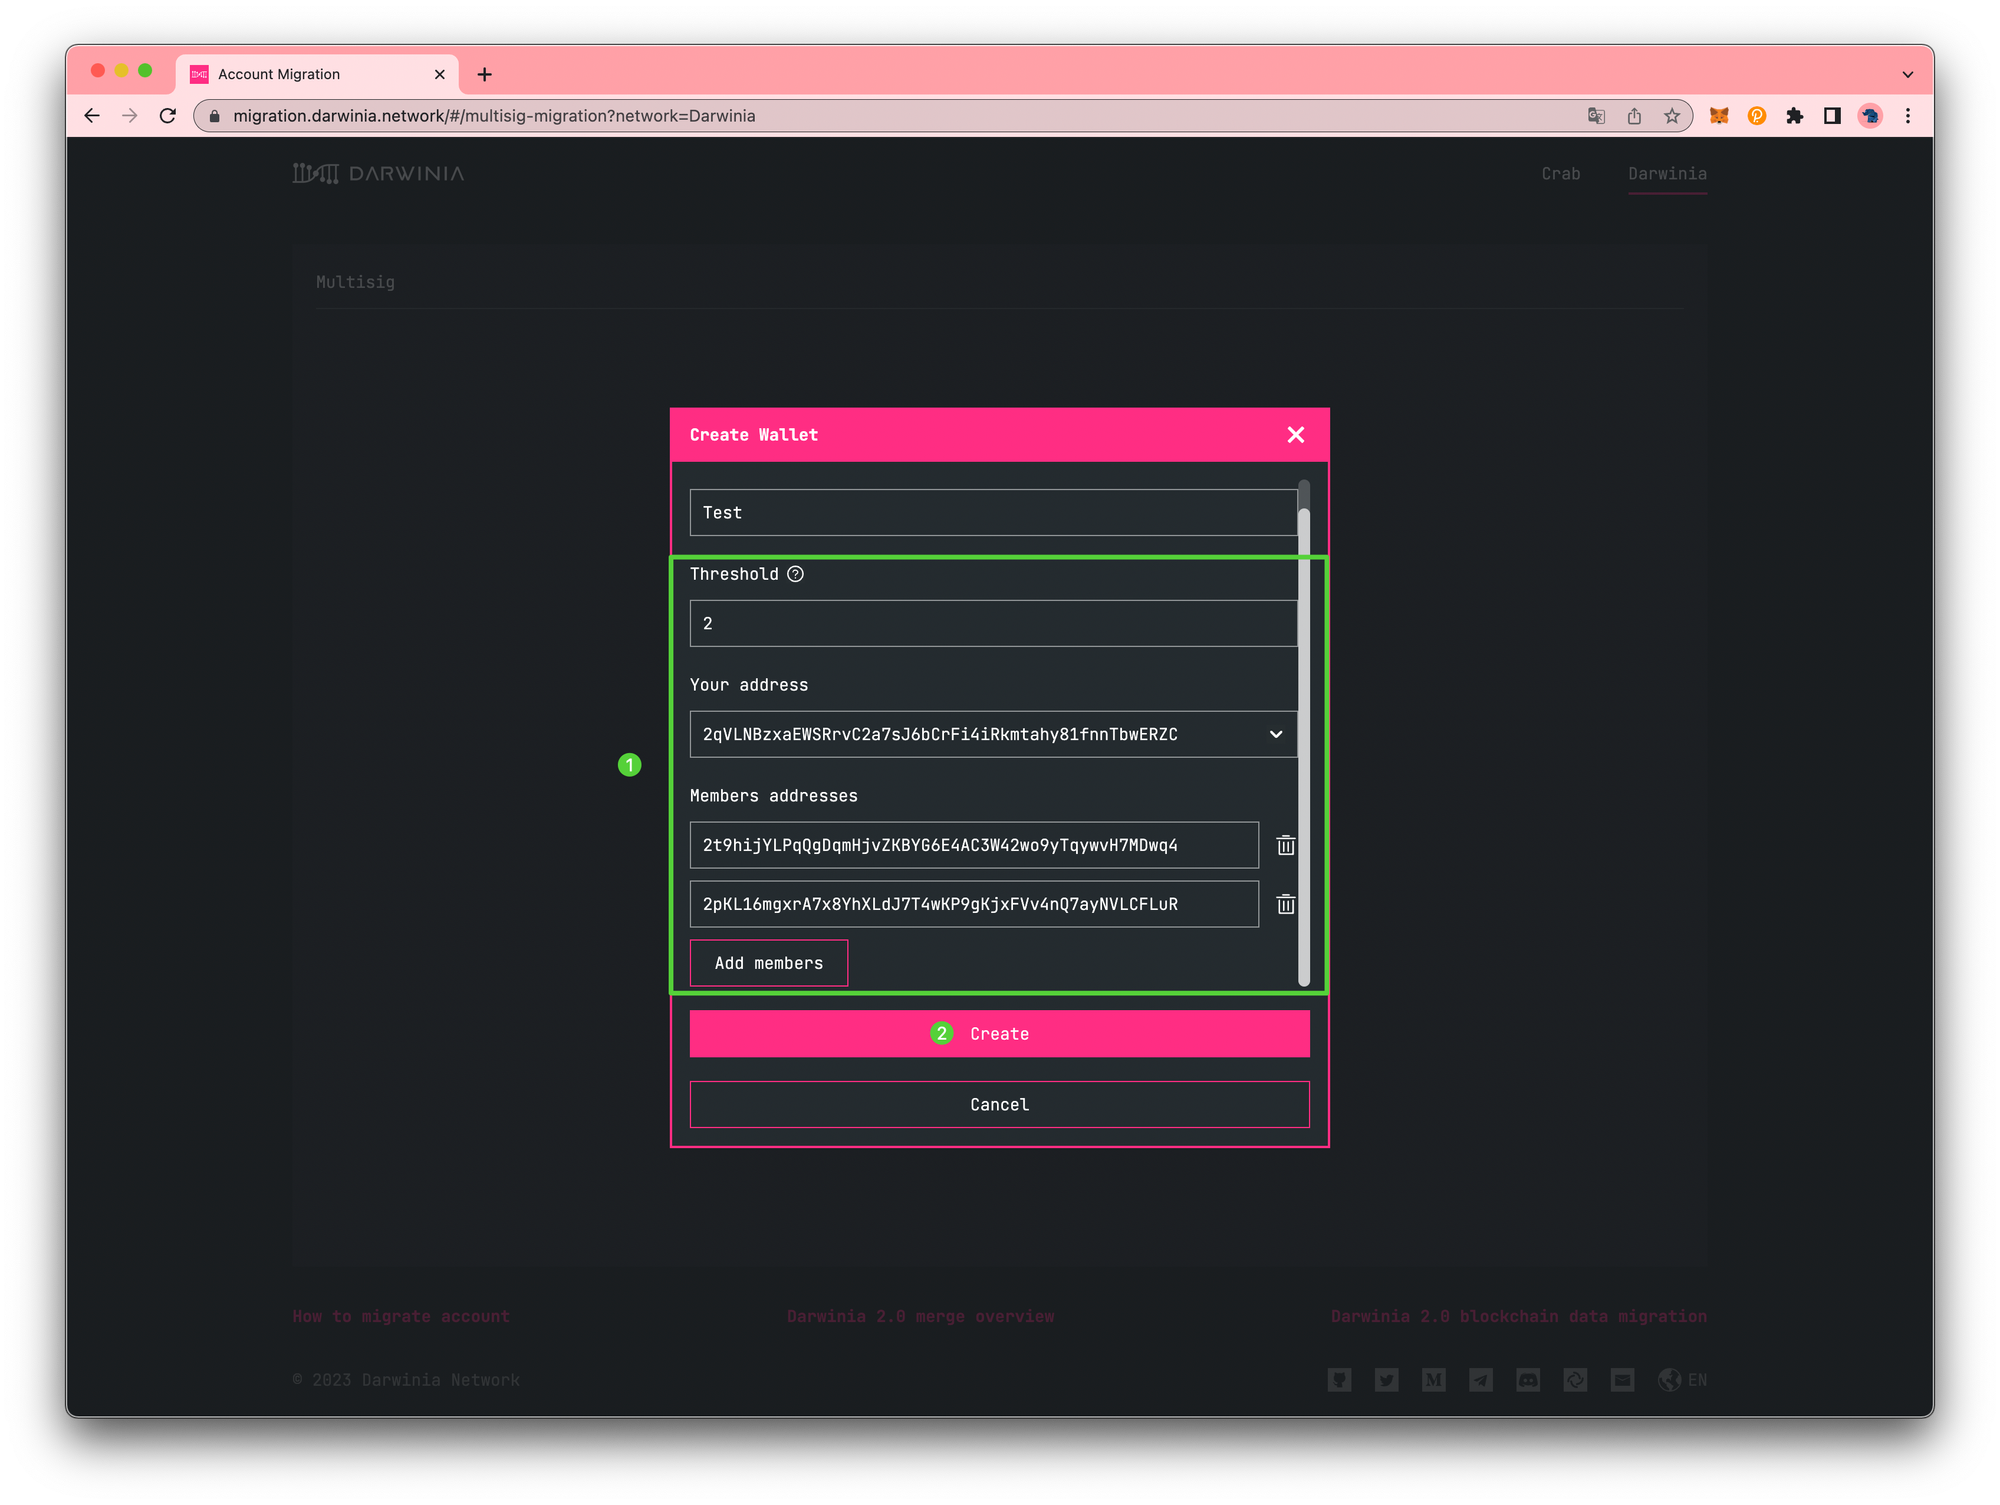Viewport: 2000px width, 1505px height.
Task: Click the dialog's vertical scrollbar
Action: pyautogui.click(x=1304, y=740)
